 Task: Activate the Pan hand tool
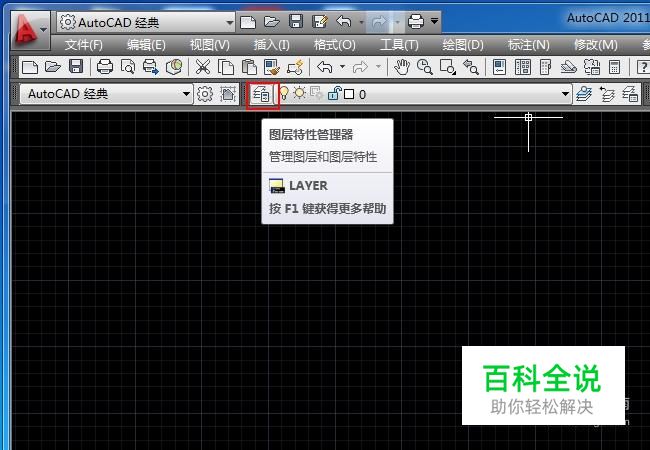point(402,67)
